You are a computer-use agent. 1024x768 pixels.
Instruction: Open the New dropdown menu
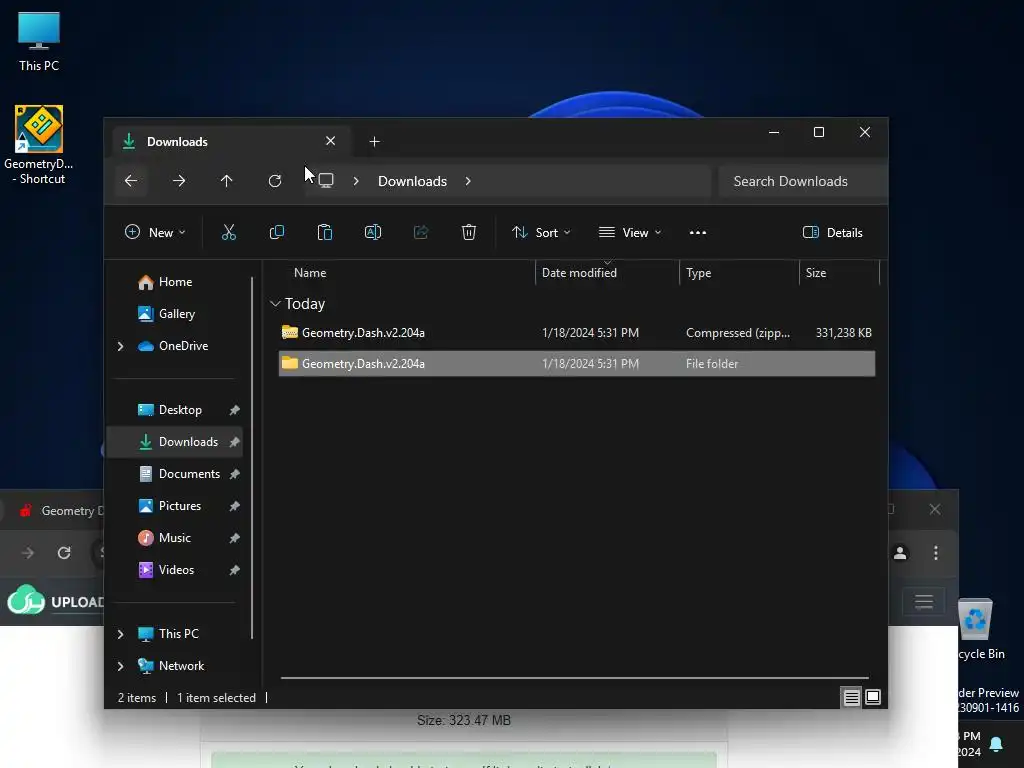point(155,232)
